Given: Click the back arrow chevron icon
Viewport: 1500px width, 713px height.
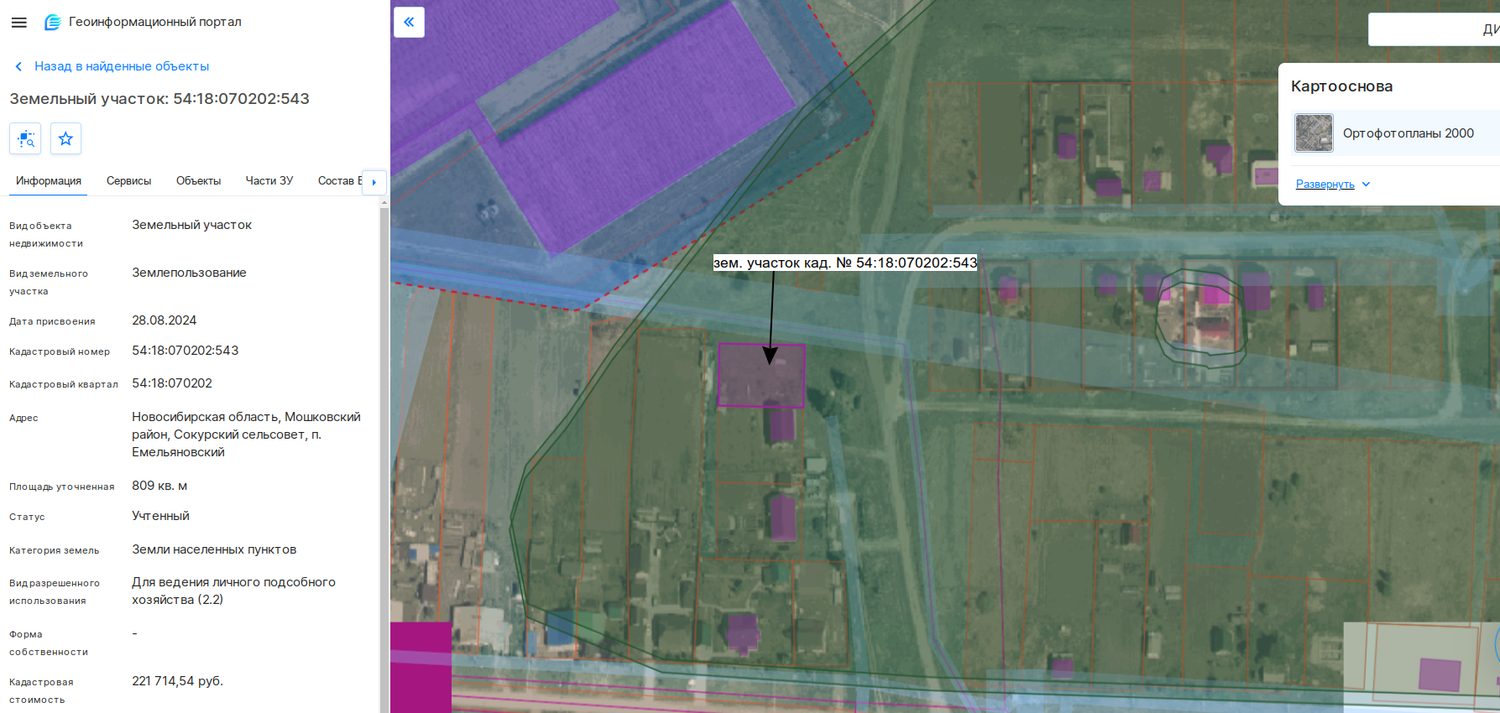Looking at the screenshot, I should (x=18, y=66).
